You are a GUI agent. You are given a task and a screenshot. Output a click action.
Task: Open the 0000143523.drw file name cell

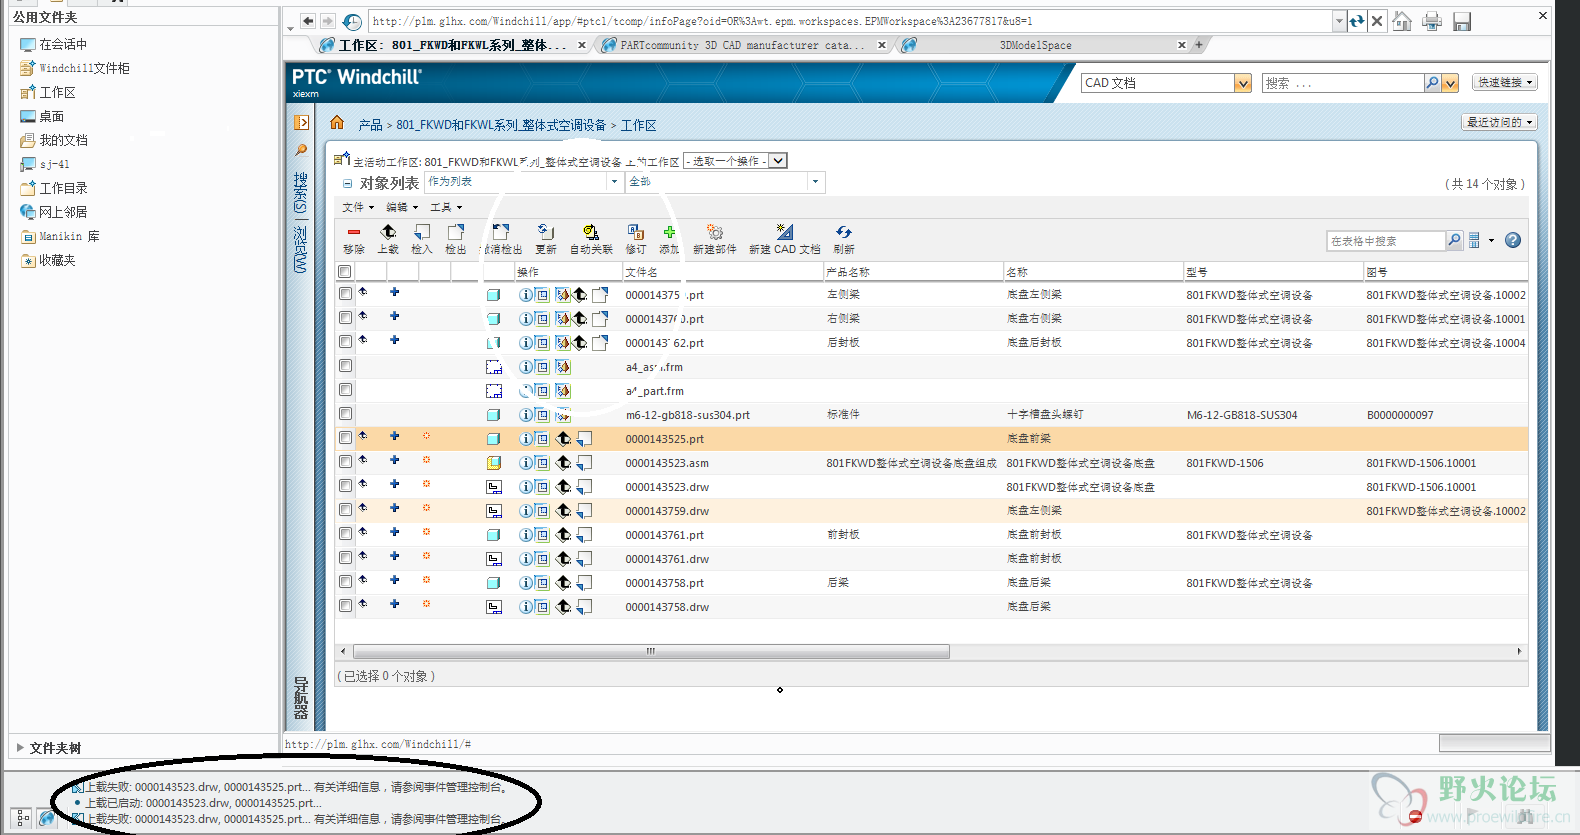coord(667,487)
